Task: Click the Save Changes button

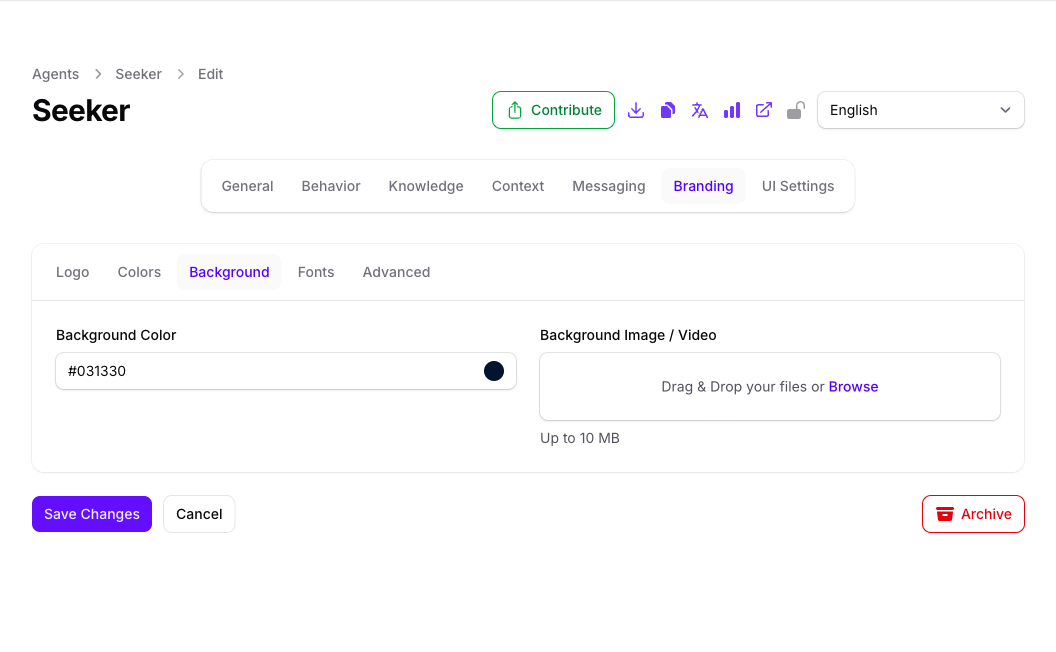Action: 92,514
